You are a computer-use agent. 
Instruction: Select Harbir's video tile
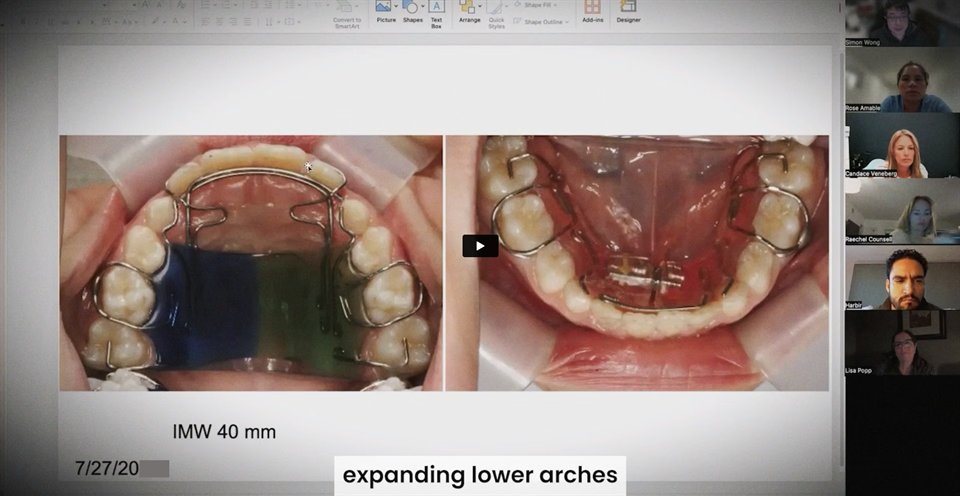tap(902, 277)
